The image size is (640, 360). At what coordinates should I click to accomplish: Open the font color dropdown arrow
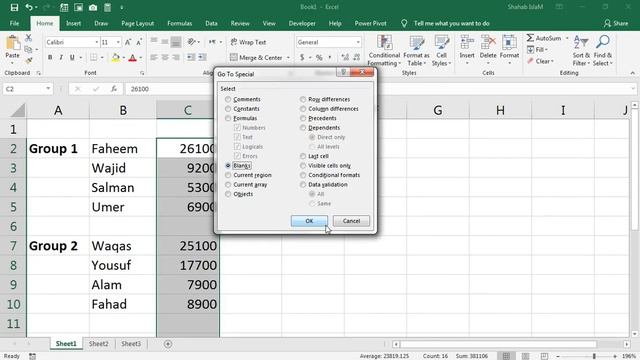coord(140,58)
